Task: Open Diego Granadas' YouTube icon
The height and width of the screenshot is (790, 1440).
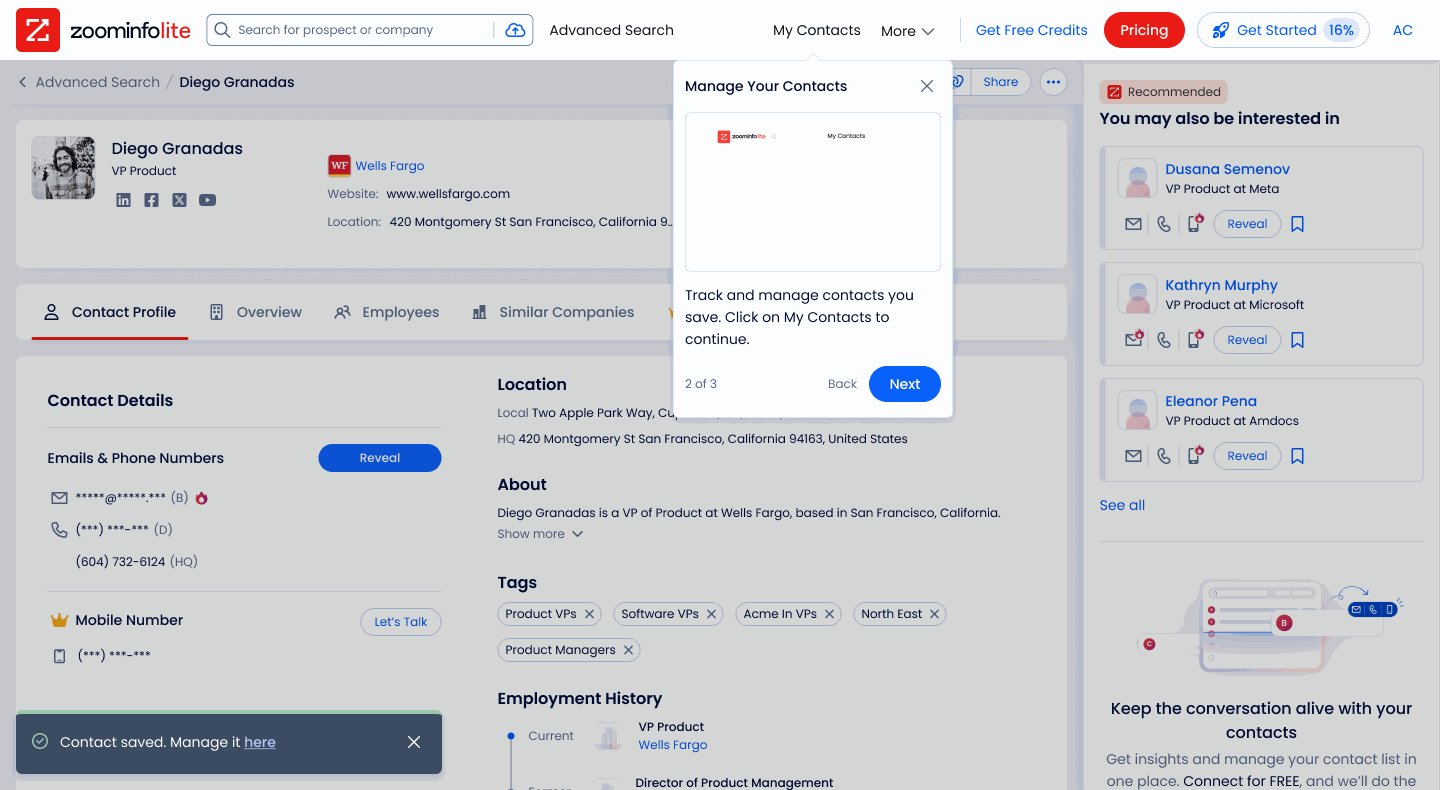Action: (x=207, y=200)
